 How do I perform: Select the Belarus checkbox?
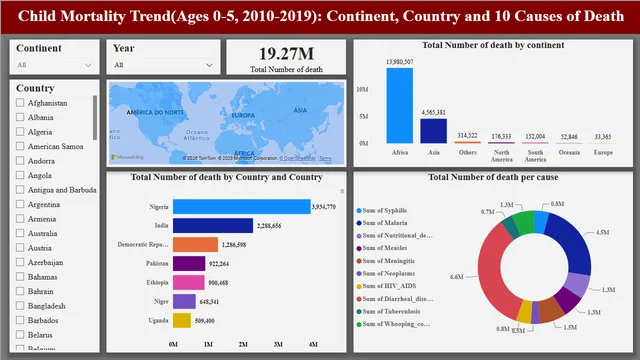tap(20, 335)
